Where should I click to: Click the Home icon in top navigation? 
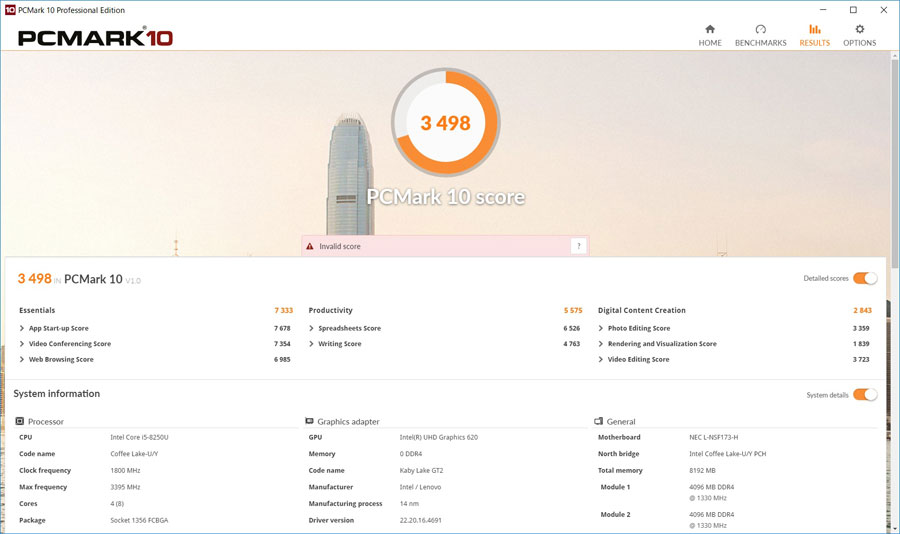click(710, 29)
